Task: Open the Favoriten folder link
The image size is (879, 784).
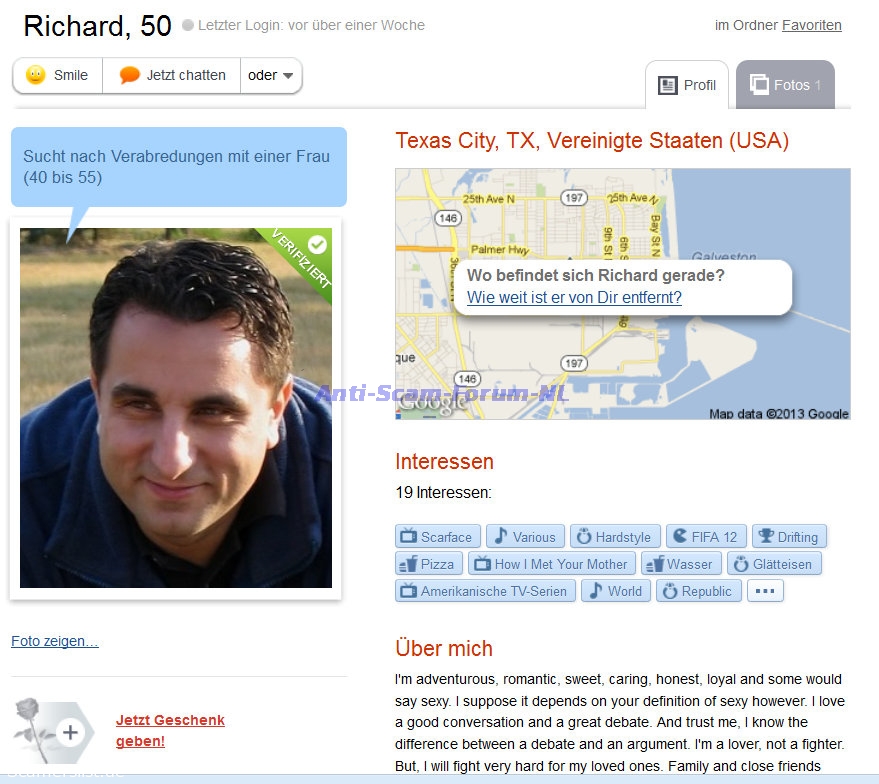Action: [812, 25]
